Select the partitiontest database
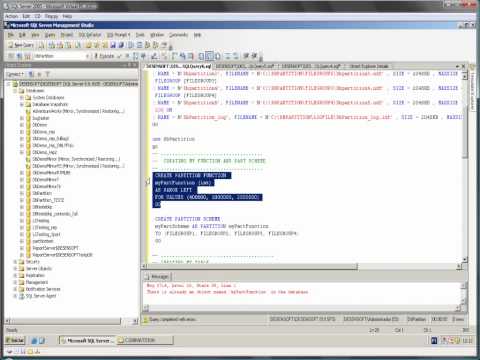This screenshot has height=360, width=480. point(43,241)
